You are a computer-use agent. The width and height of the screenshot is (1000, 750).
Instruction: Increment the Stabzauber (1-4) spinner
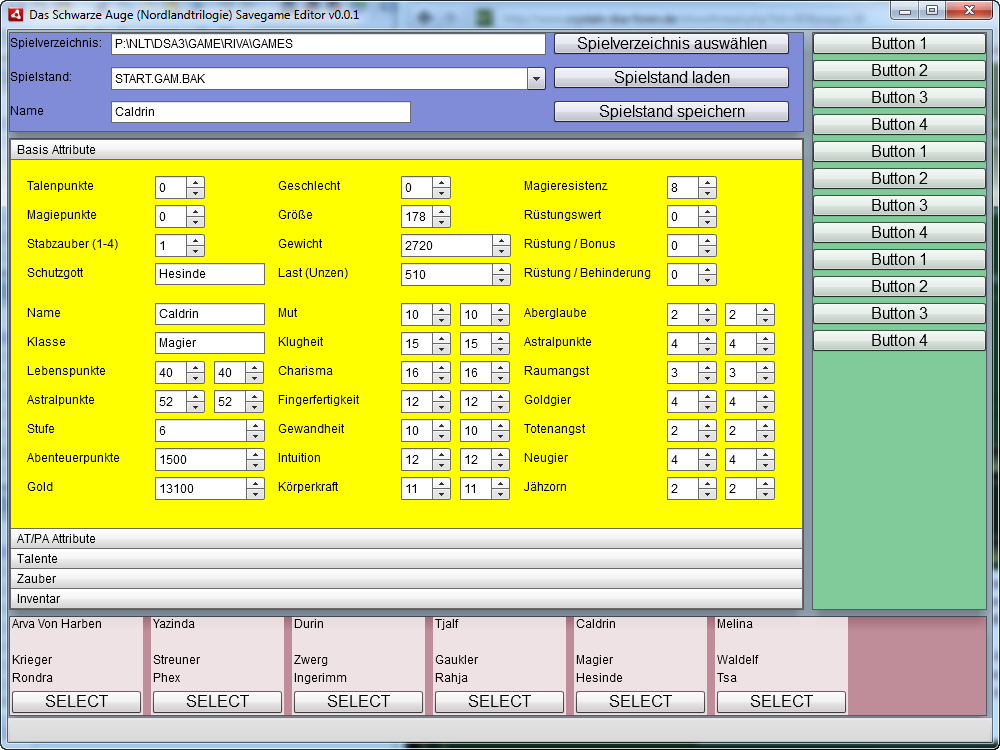[x=196, y=240]
